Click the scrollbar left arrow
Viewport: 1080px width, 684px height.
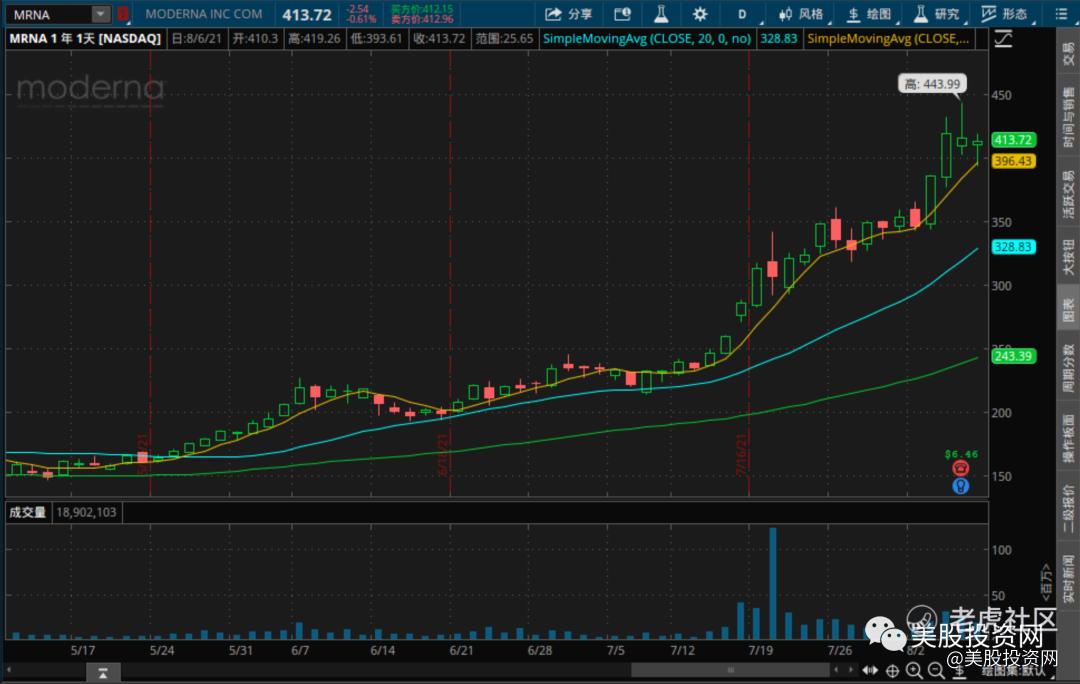[10, 670]
